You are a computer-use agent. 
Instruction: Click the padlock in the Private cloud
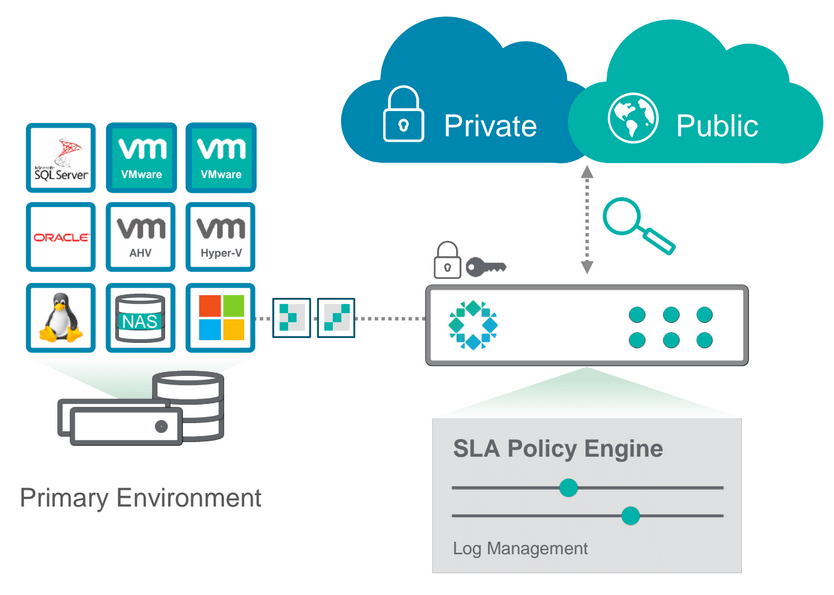[403, 114]
